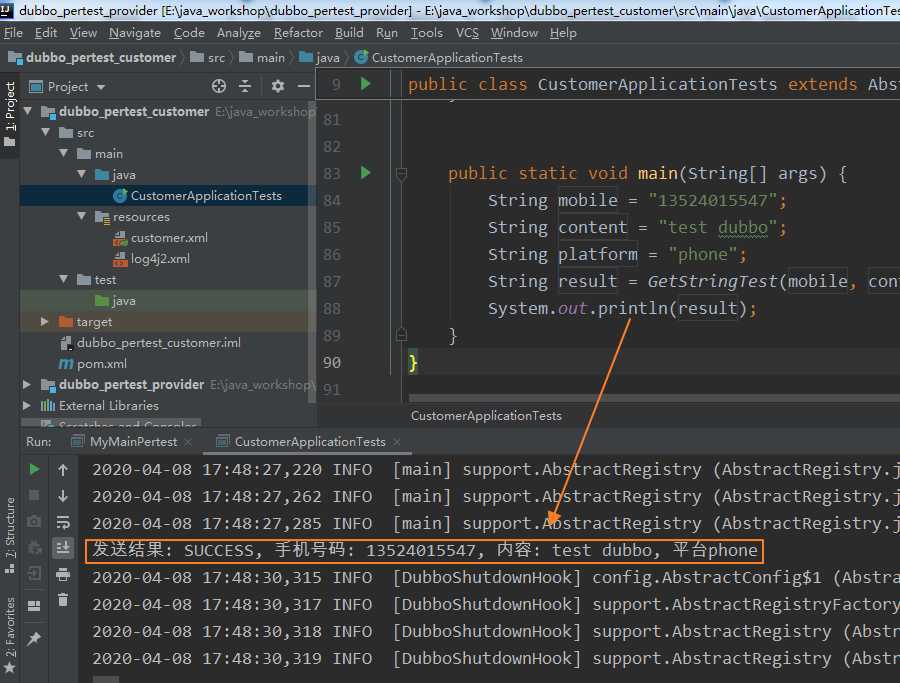Click the Up stack trace arrow
This screenshot has height=683, width=900.
[x=63, y=470]
